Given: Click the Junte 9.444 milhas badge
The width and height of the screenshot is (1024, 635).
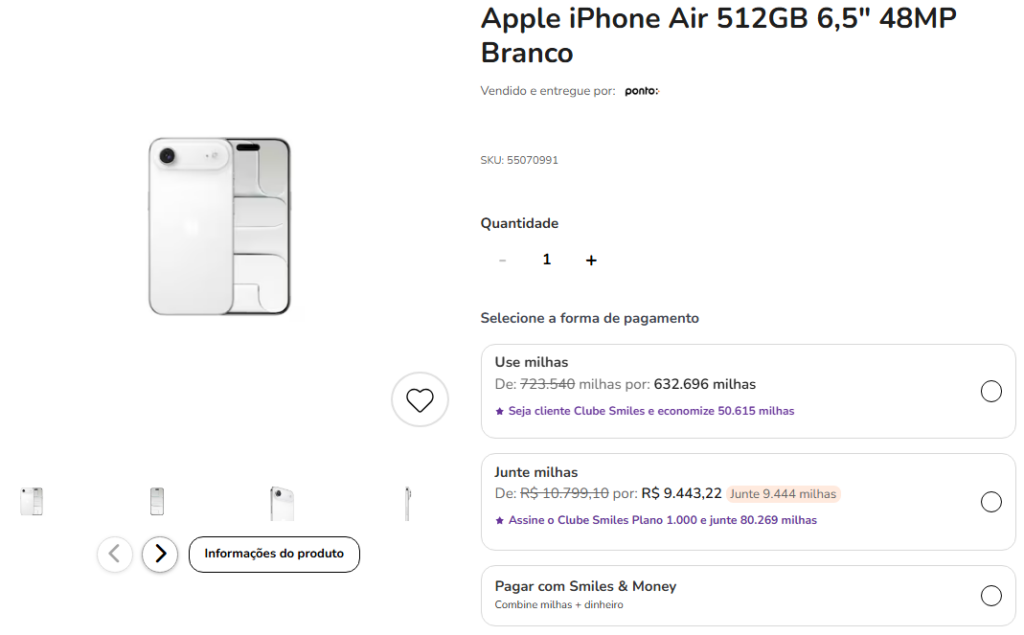Looking at the screenshot, I should pos(783,494).
